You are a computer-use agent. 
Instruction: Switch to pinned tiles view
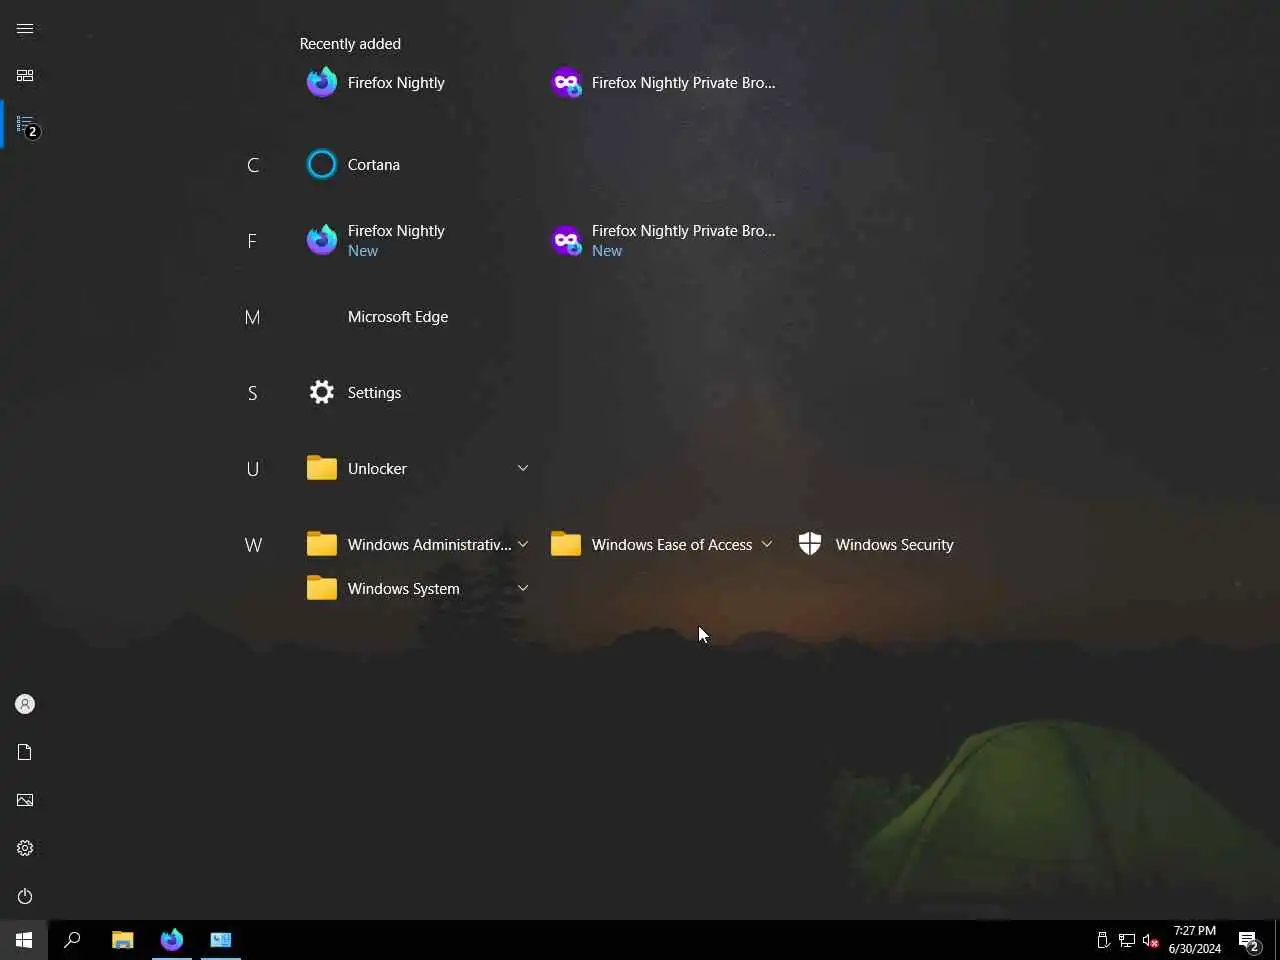point(25,76)
